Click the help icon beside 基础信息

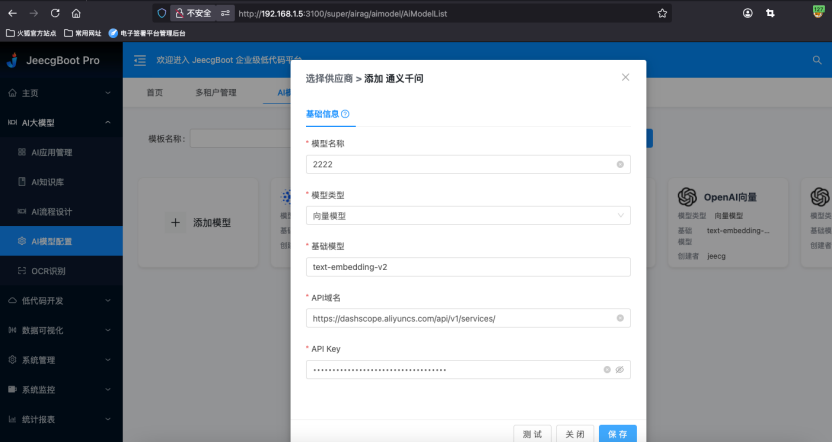tap(345, 114)
